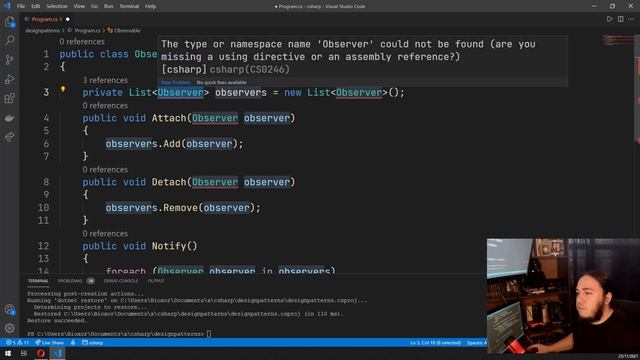Open the Manage gear icon
Viewport: 640px width, 360px height.
[9, 328]
